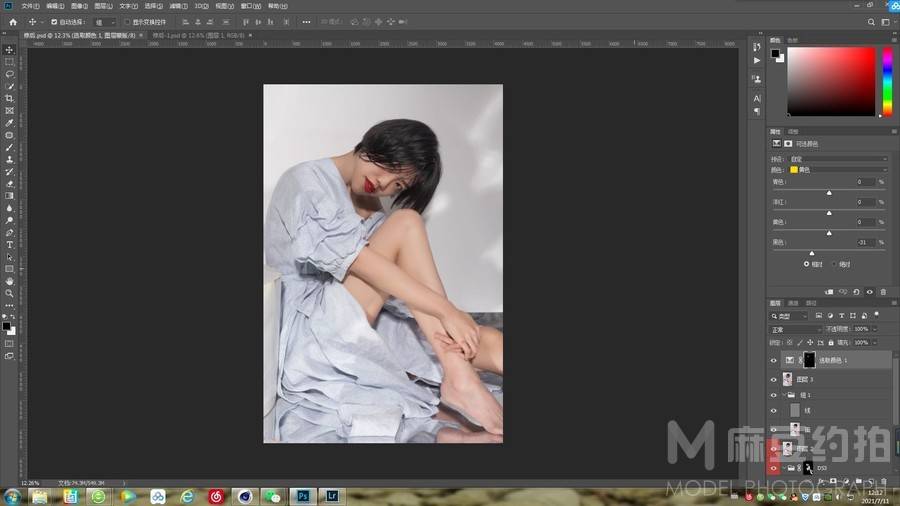Open the Image menu
The image size is (900, 506).
(x=79, y=6)
